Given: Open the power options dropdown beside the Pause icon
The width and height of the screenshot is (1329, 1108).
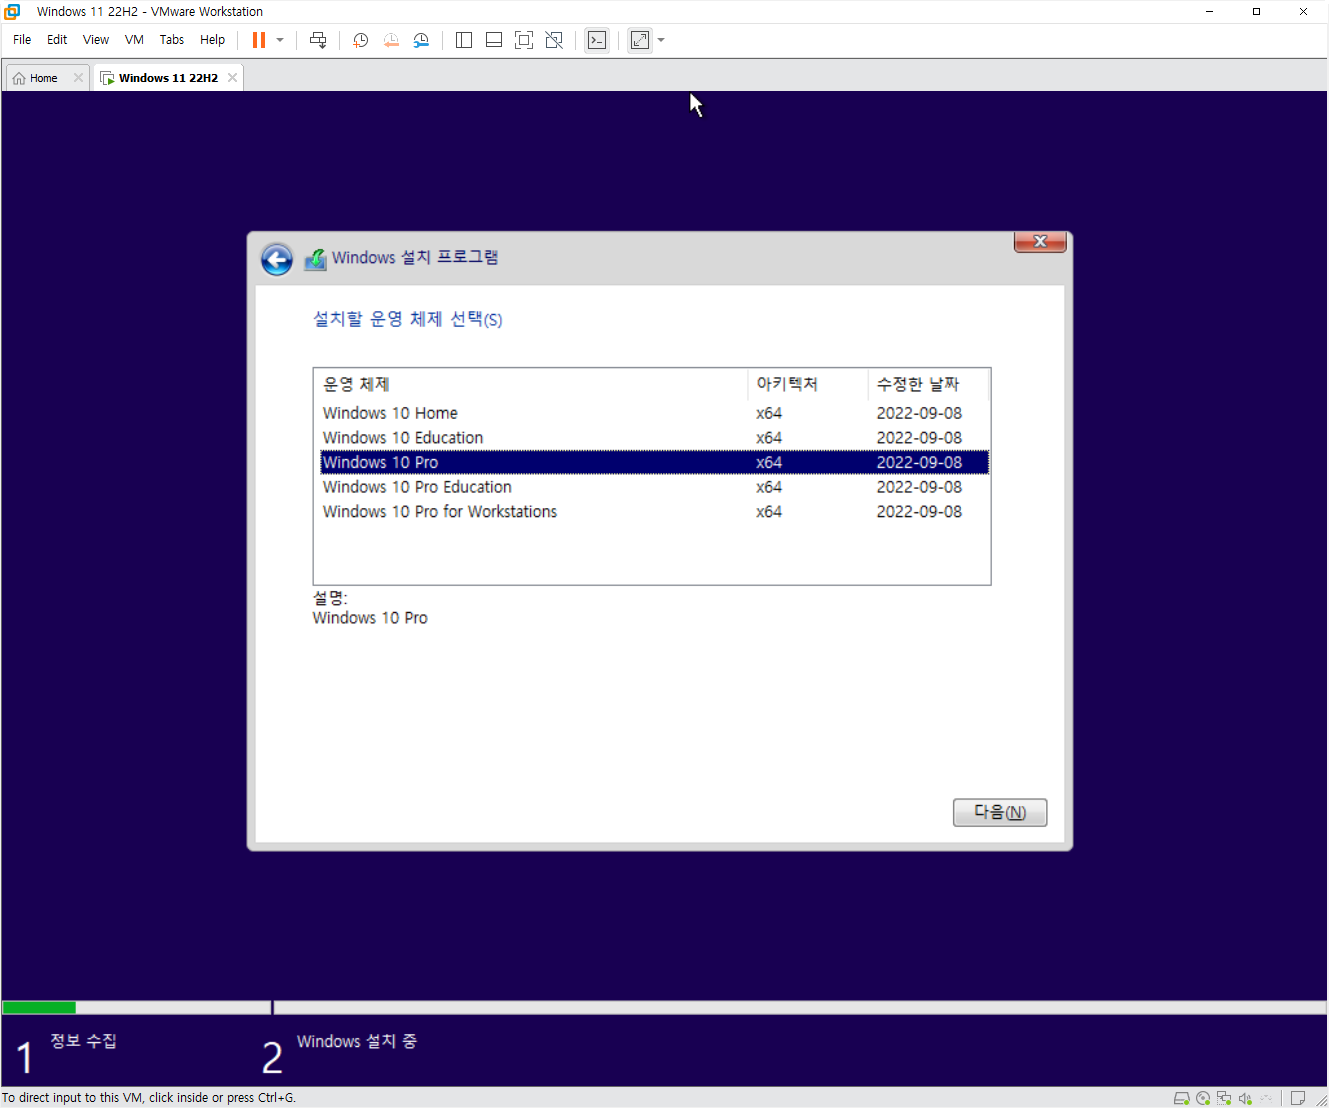Looking at the screenshot, I should pos(280,40).
